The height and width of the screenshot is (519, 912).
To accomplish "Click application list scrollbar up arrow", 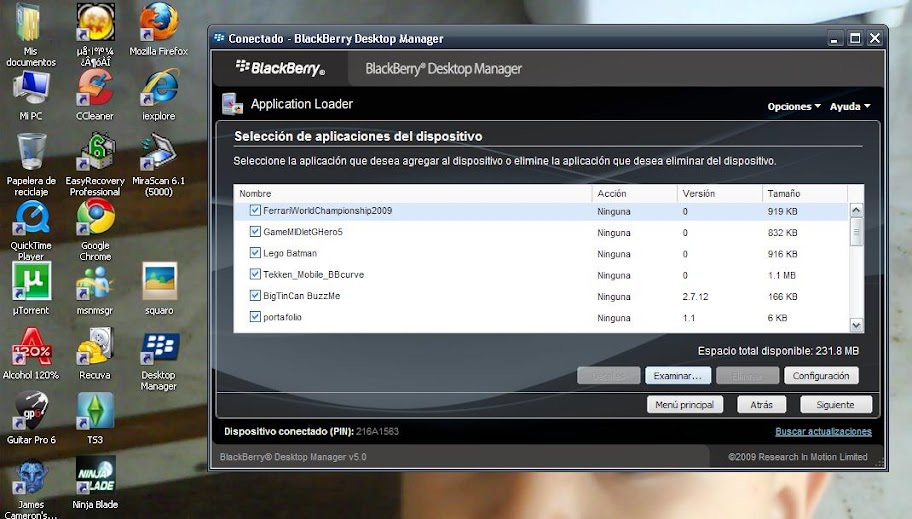I will [856, 210].
